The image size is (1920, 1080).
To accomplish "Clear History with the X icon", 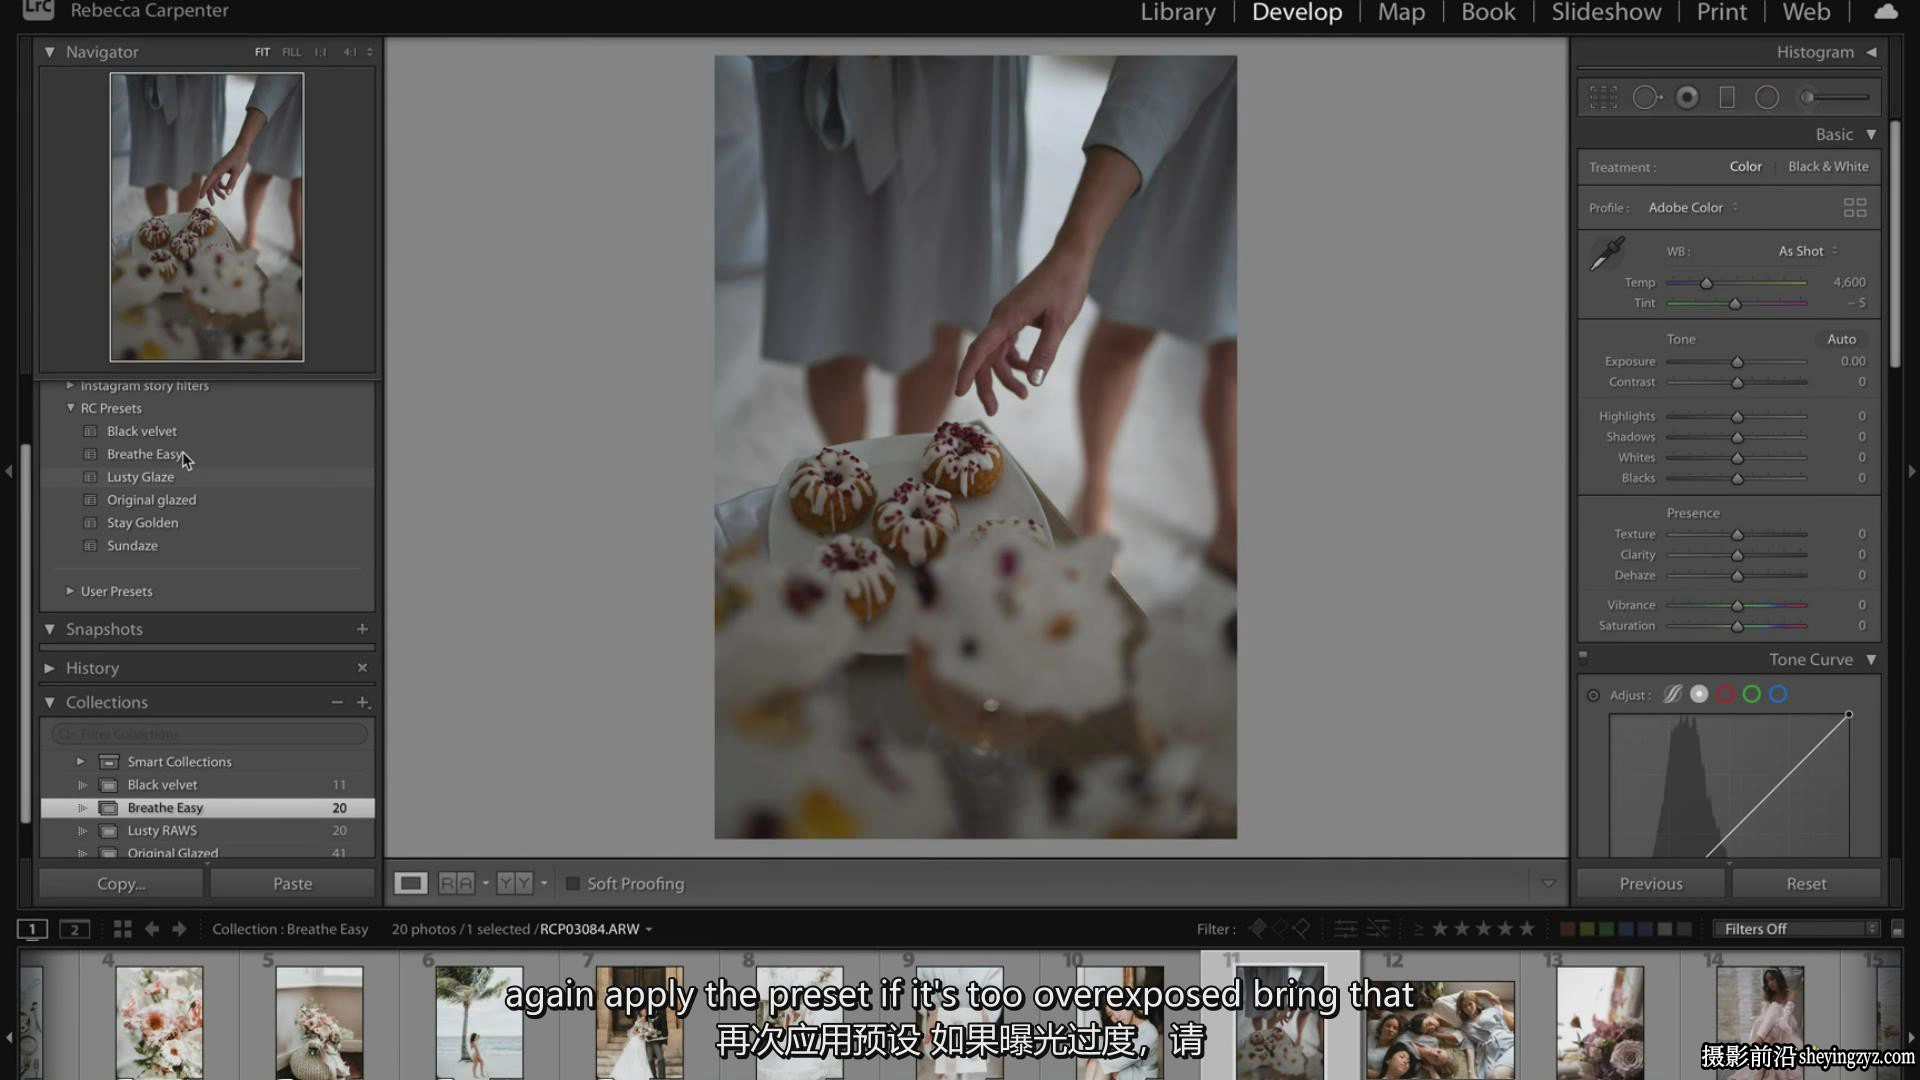I will (362, 667).
